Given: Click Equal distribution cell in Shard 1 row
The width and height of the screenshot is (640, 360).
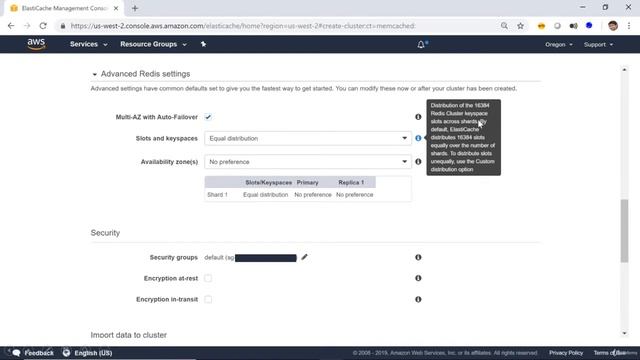Looking at the screenshot, I should coord(265,195).
